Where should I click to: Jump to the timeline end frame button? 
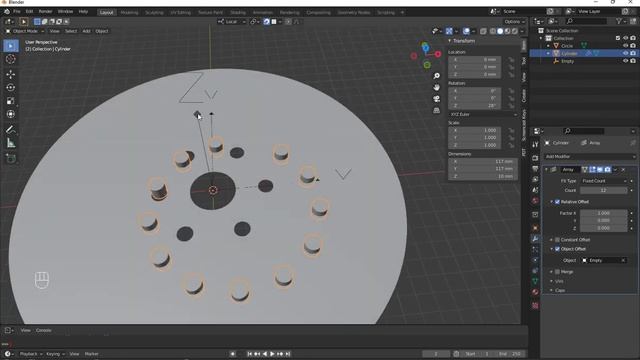(288, 354)
